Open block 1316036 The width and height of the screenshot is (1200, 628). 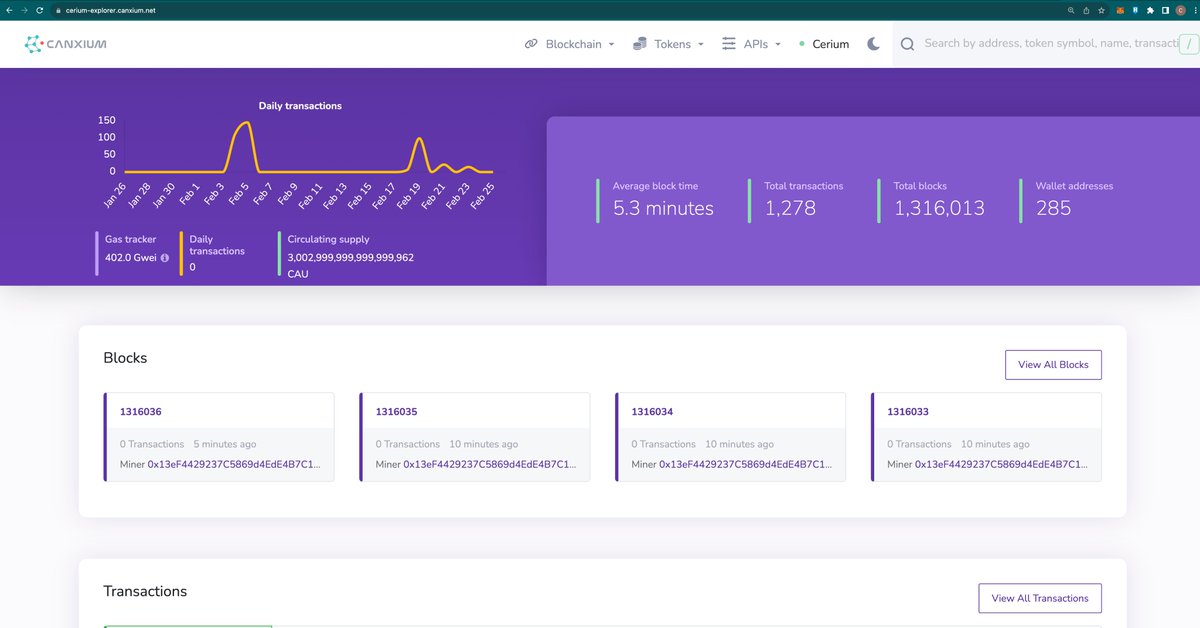(141, 411)
